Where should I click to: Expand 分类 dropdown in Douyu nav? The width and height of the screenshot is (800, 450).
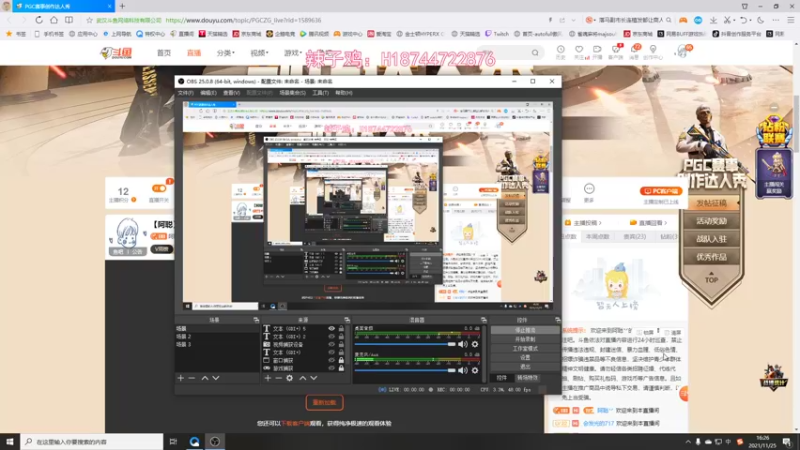tap(226, 53)
